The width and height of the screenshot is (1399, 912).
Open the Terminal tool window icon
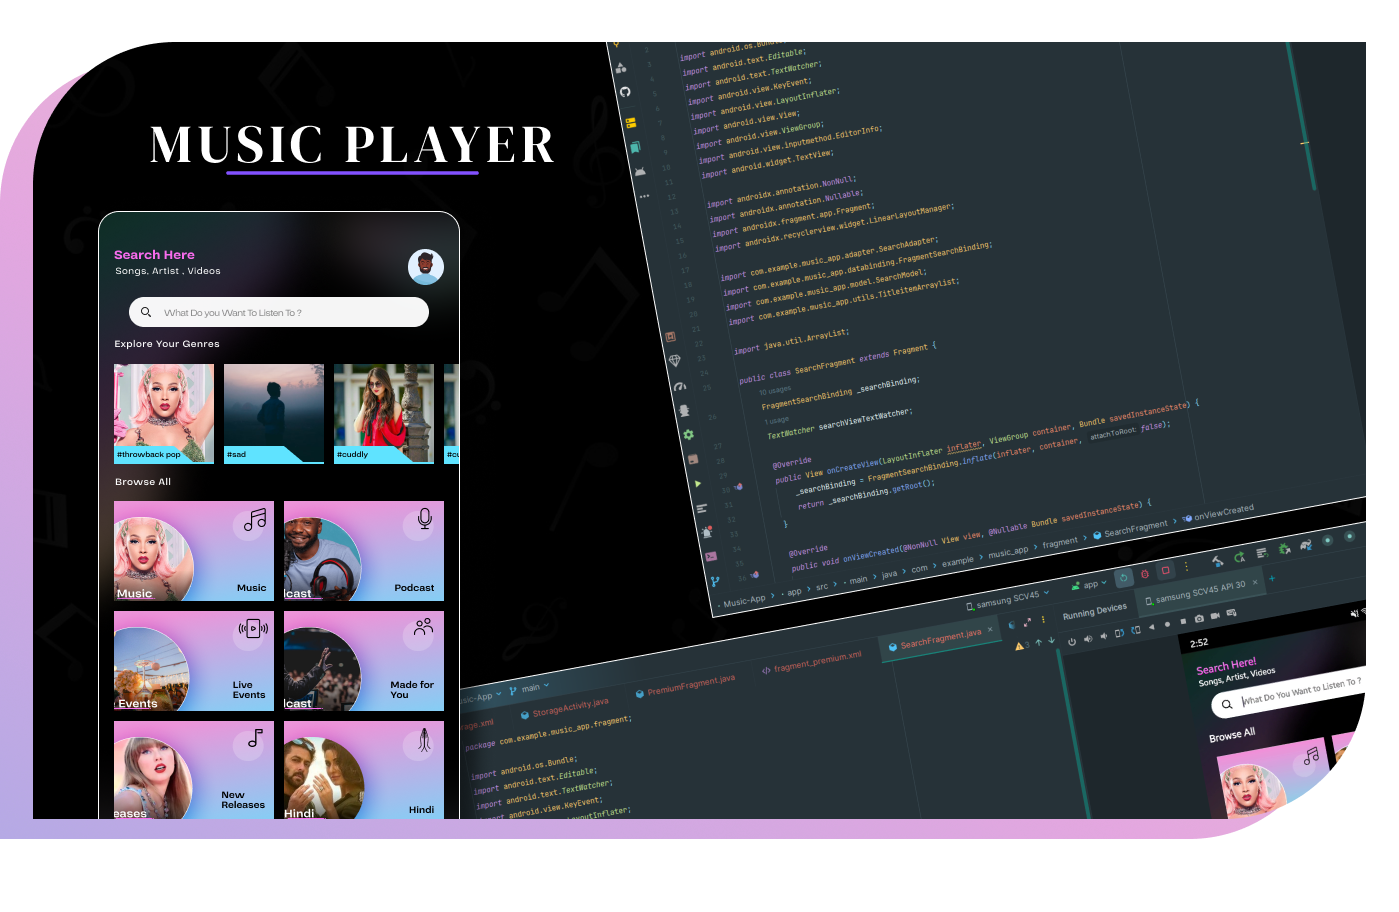coord(710,556)
